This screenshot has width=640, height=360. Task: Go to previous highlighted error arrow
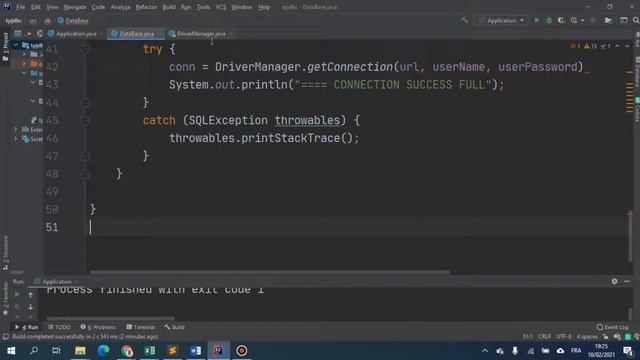618,46
